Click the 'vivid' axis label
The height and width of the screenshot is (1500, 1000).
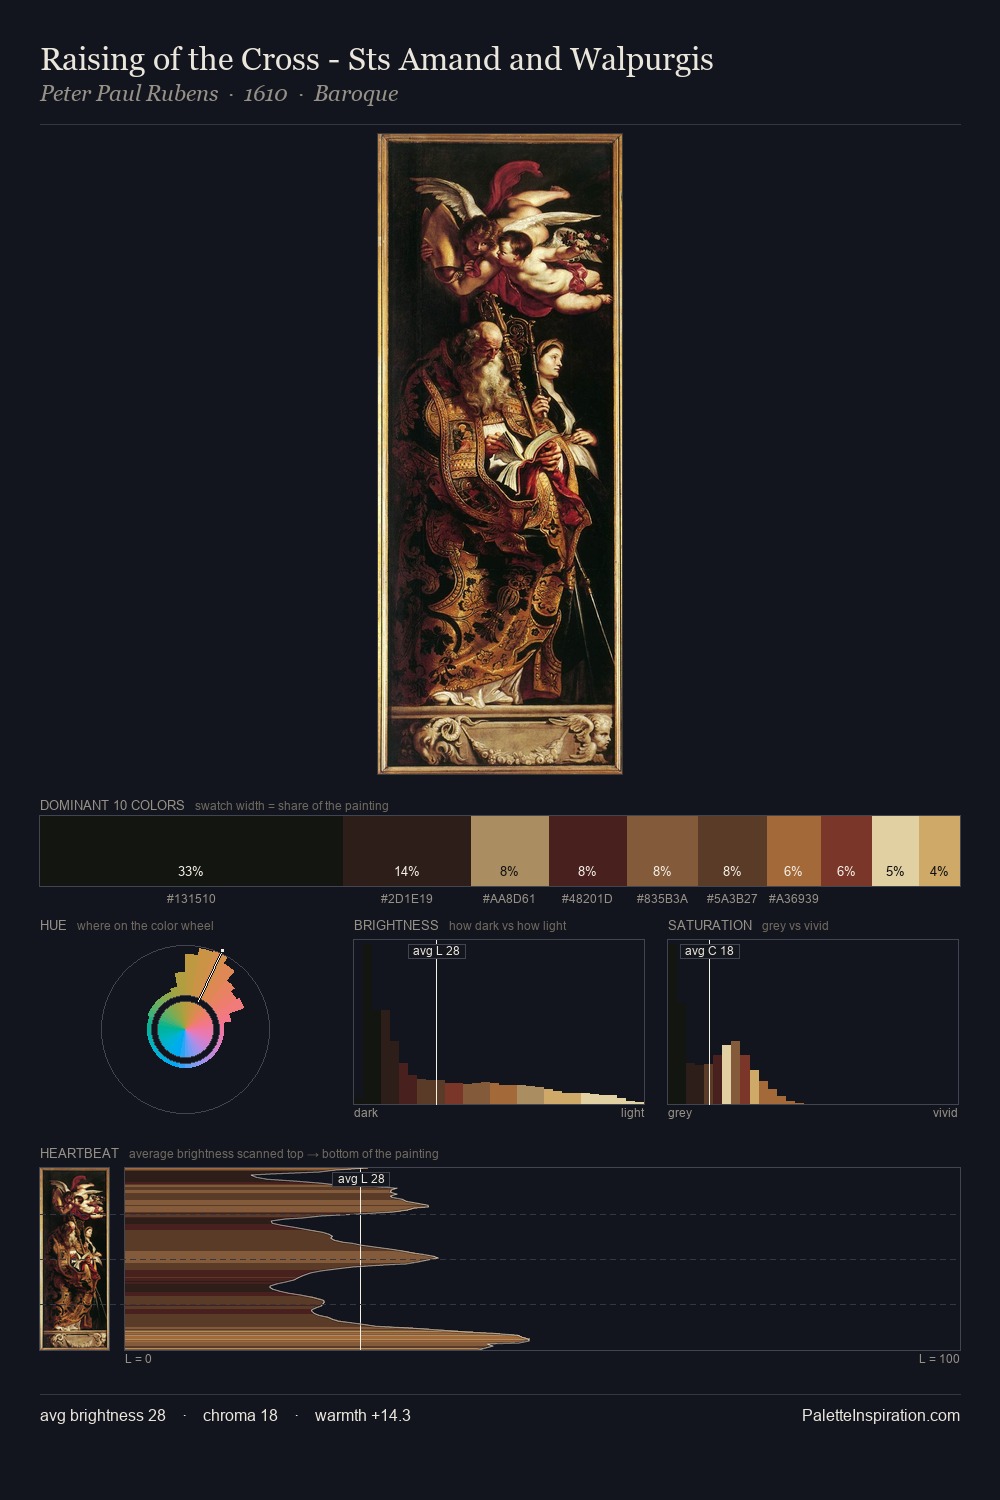click(945, 1112)
